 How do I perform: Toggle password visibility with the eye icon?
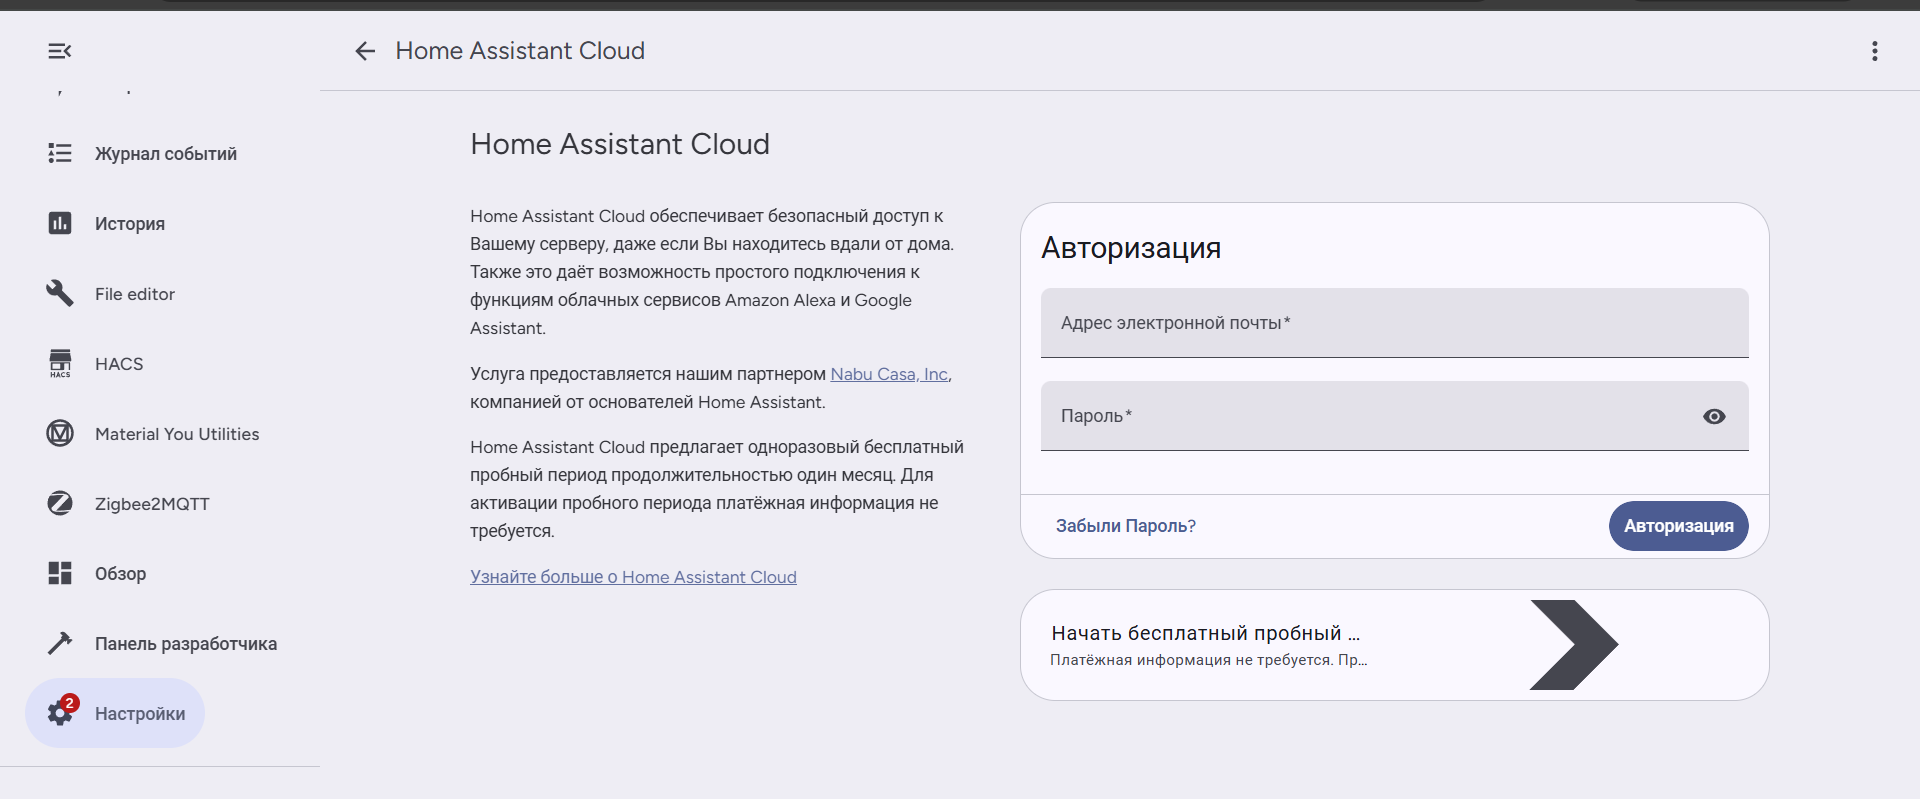pyautogui.click(x=1714, y=416)
